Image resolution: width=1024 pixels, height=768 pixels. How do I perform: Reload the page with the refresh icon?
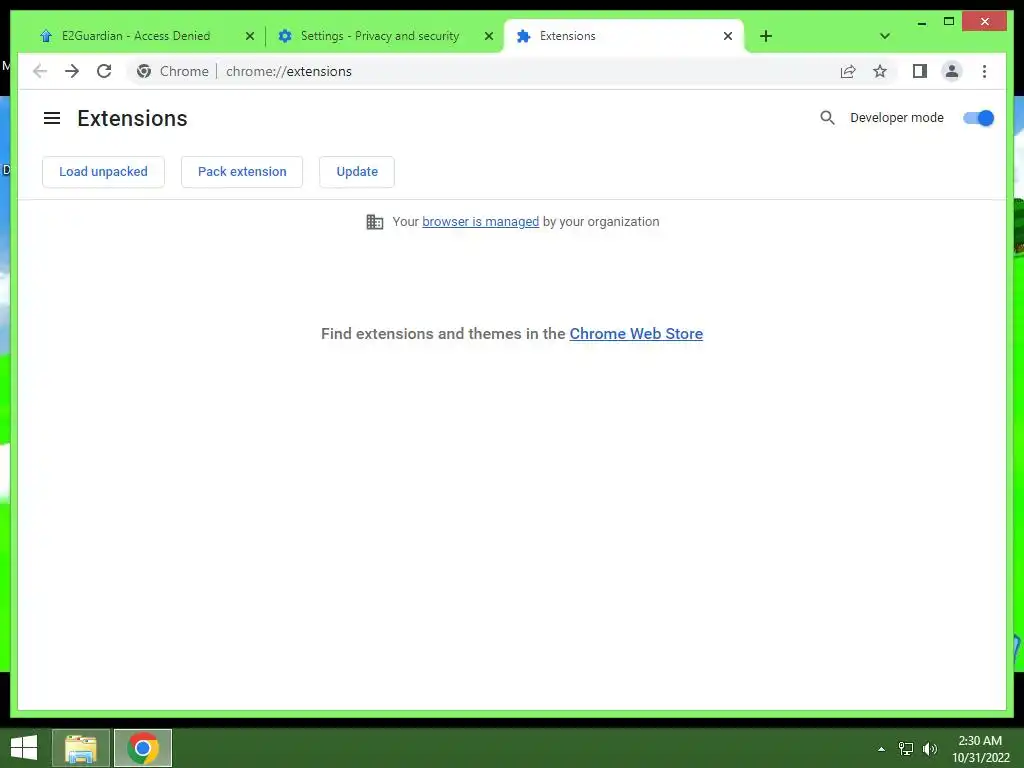[104, 71]
